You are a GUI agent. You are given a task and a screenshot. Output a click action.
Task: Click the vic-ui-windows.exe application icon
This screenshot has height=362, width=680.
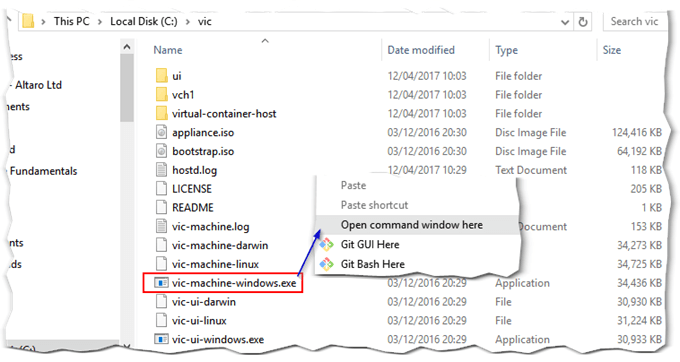tap(161, 339)
